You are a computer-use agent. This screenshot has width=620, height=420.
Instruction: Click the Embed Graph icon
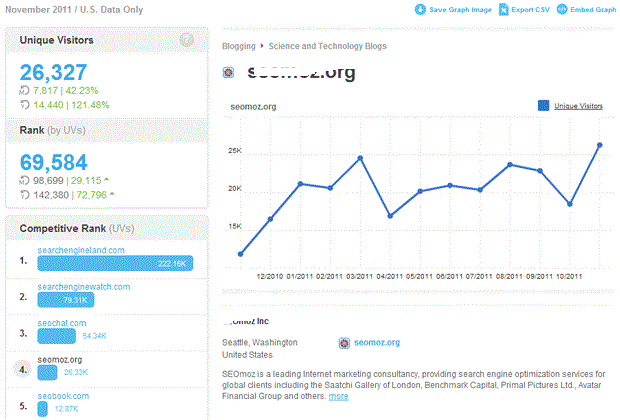click(x=562, y=9)
